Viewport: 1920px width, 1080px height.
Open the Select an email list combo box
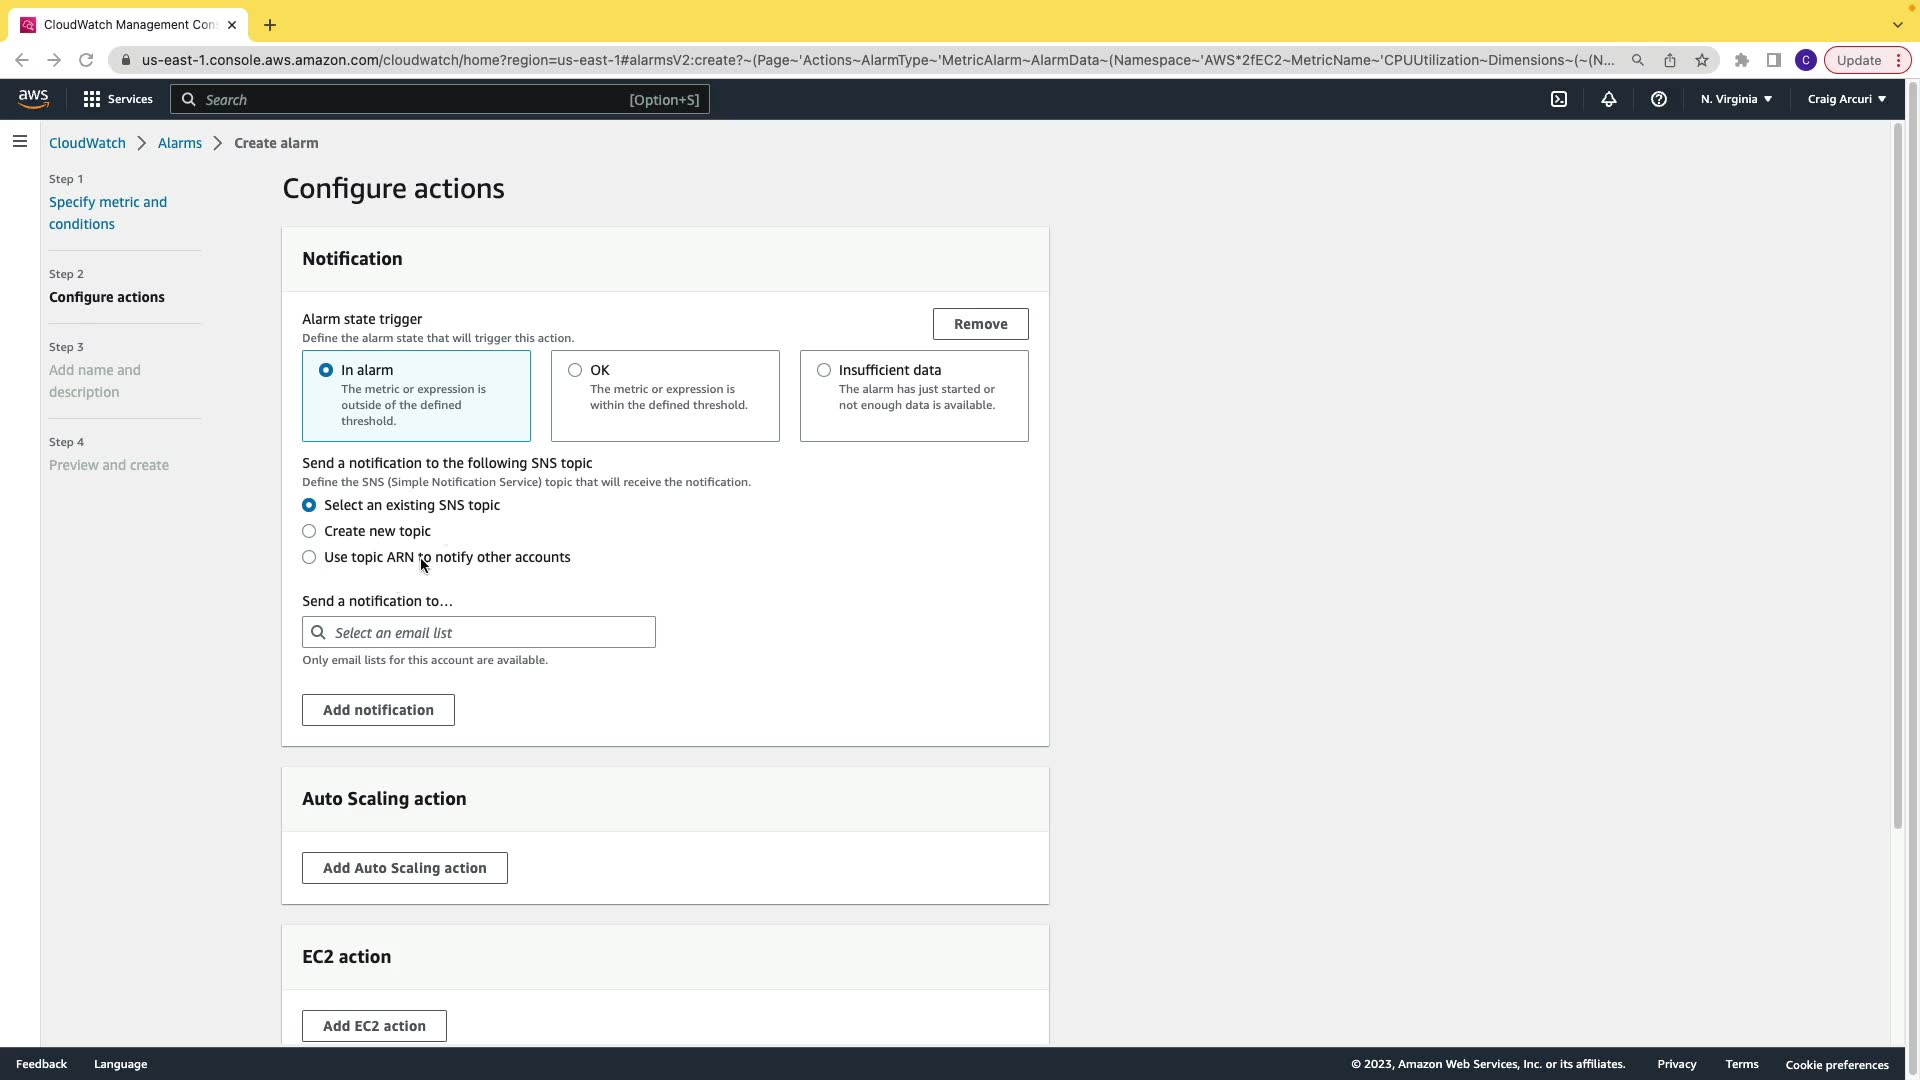[479, 632]
